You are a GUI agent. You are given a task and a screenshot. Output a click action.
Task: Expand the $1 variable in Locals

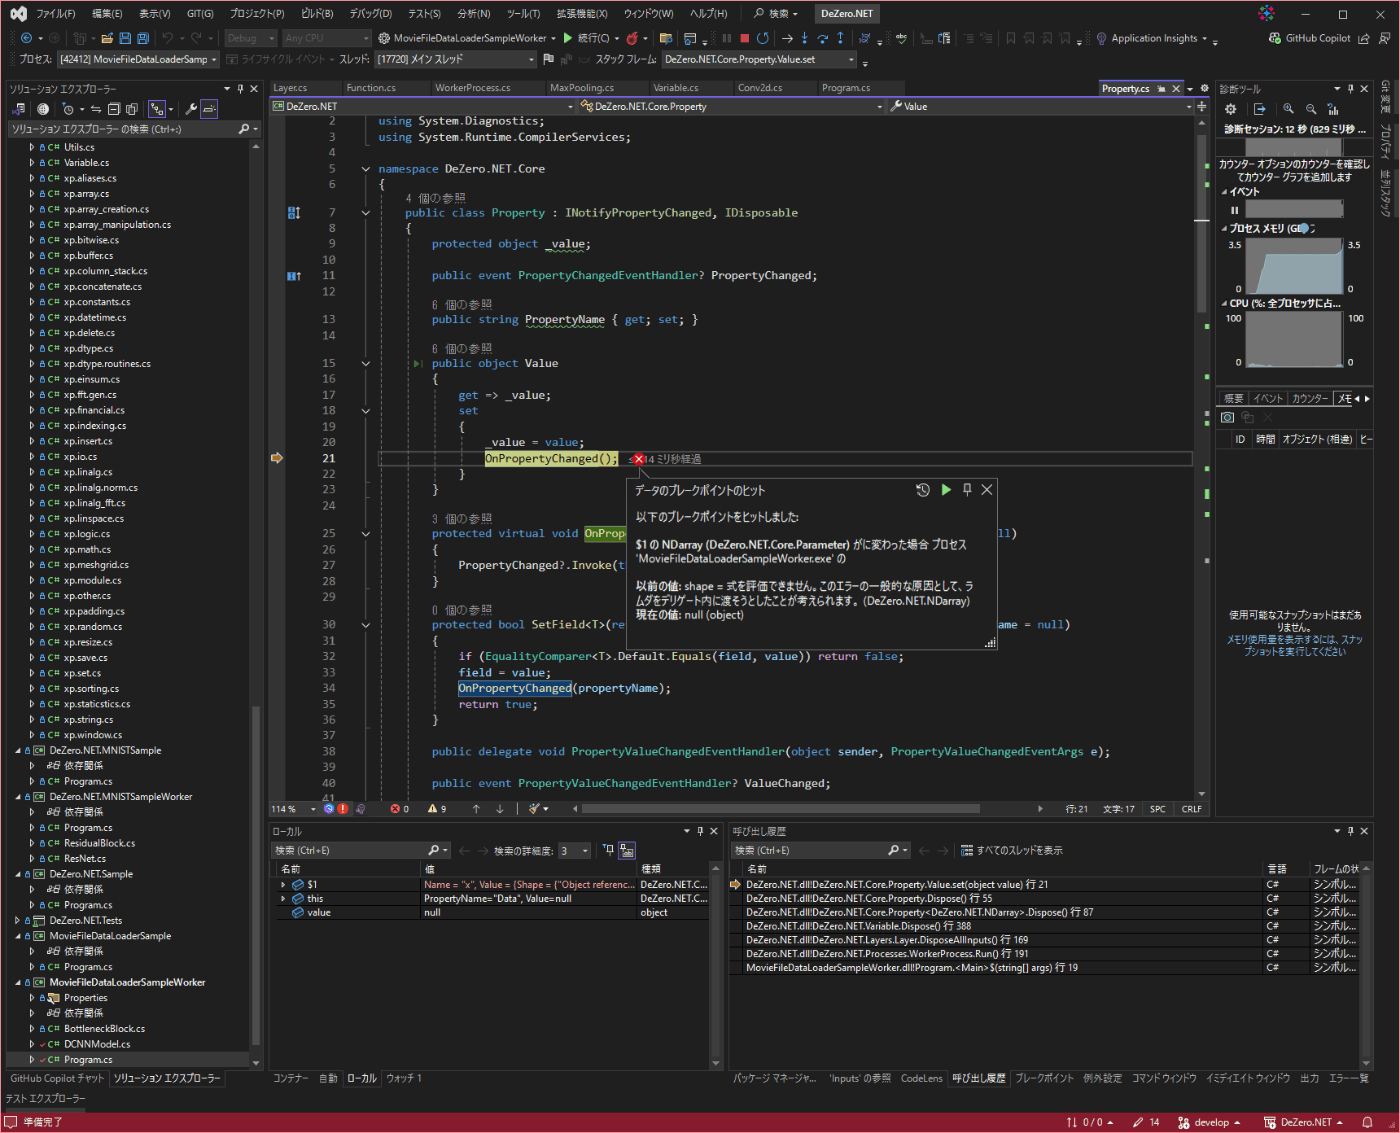point(283,885)
